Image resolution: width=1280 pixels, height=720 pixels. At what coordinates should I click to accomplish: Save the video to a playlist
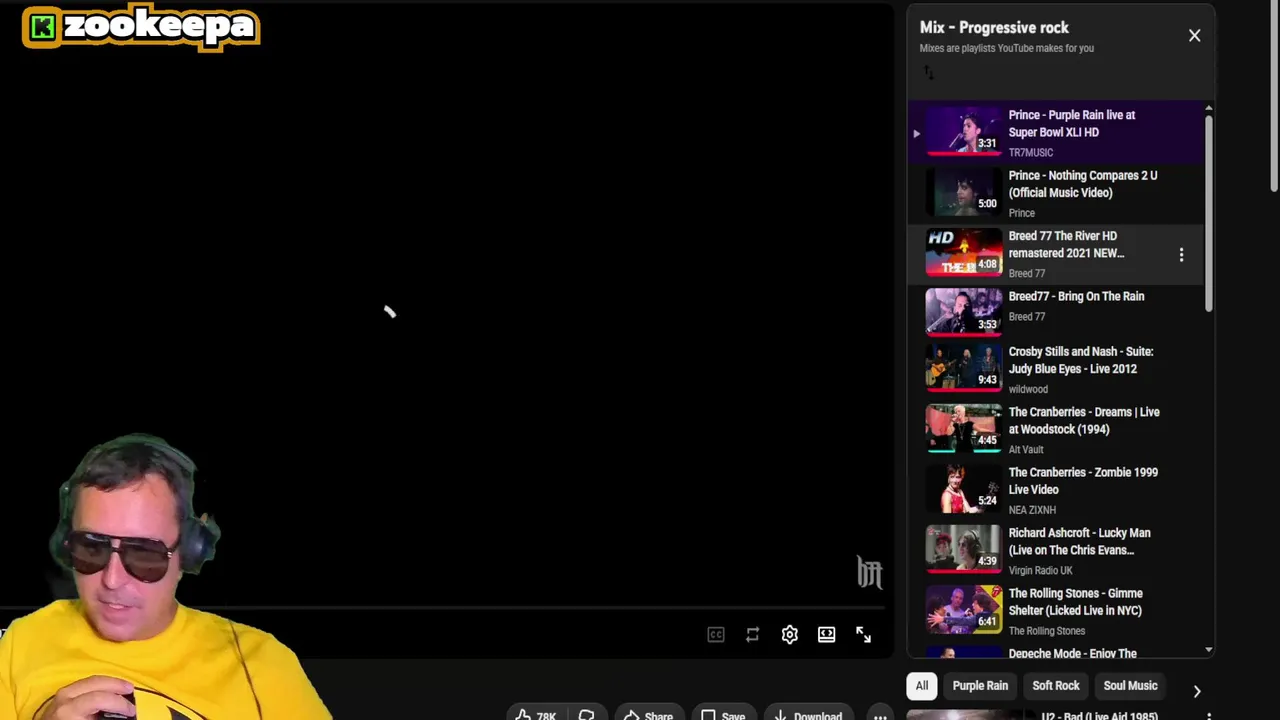coord(722,714)
